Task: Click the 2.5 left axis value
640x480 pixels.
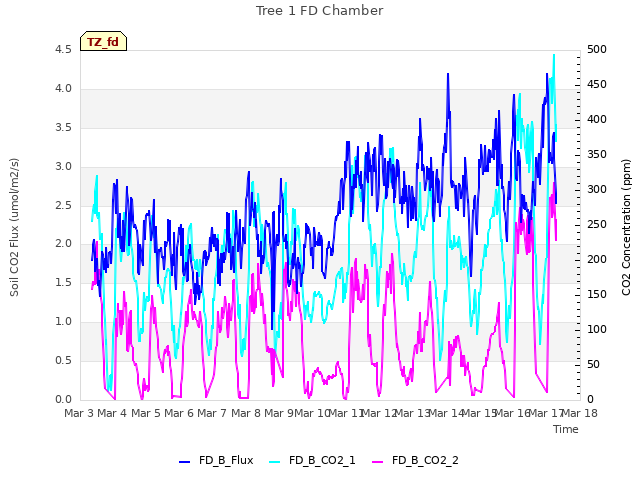Action: pyautogui.click(x=63, y=205)
